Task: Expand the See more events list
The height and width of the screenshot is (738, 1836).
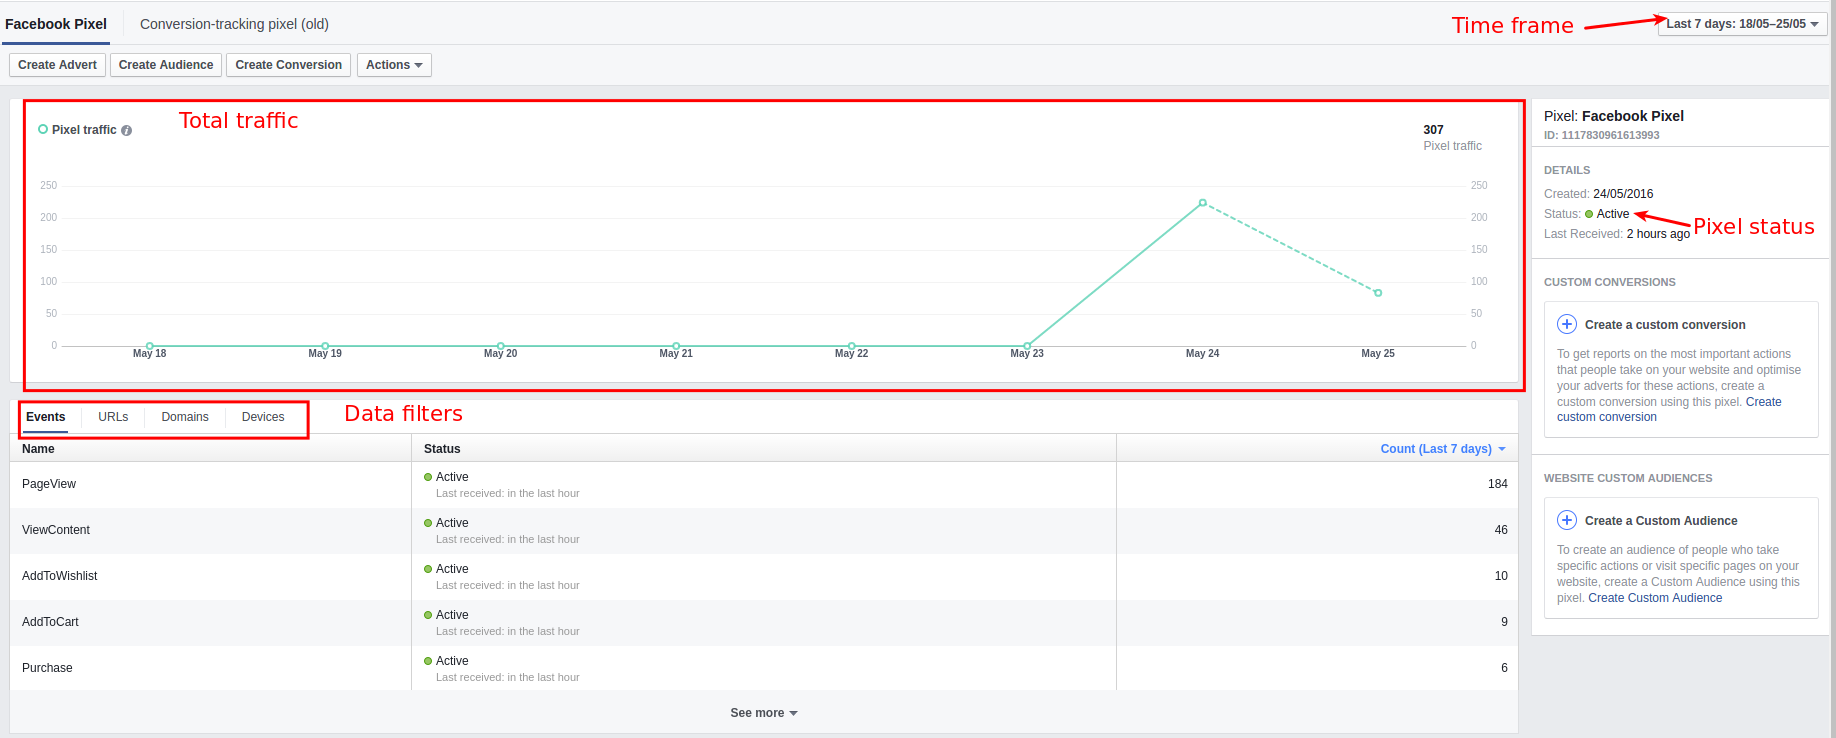Action: pos(764,713)
